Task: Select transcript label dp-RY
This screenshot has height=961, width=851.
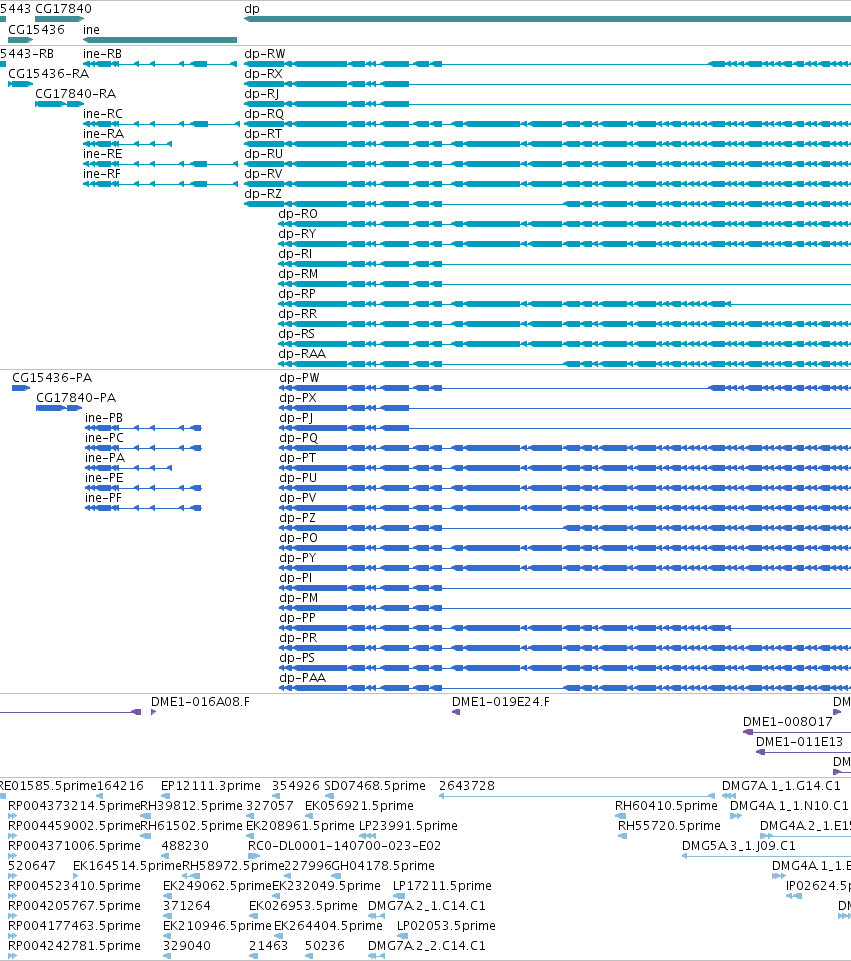Action: pyautogui.click(x=297, y=234)
